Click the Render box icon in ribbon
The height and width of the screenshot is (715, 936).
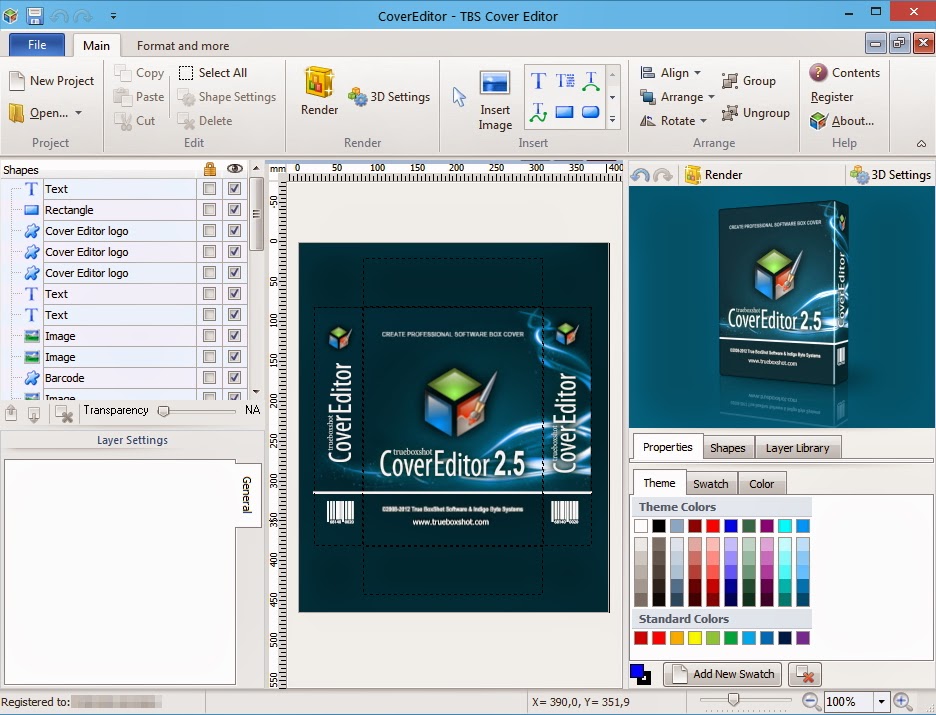pos(319,82)
